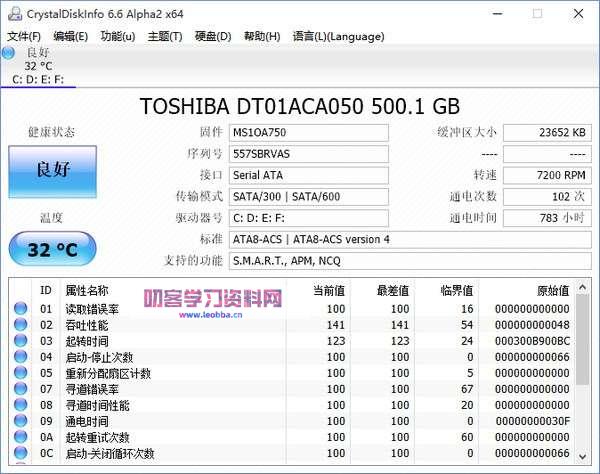Click the 原始值 column header
The image size is (600, 474).
[553, 290]
